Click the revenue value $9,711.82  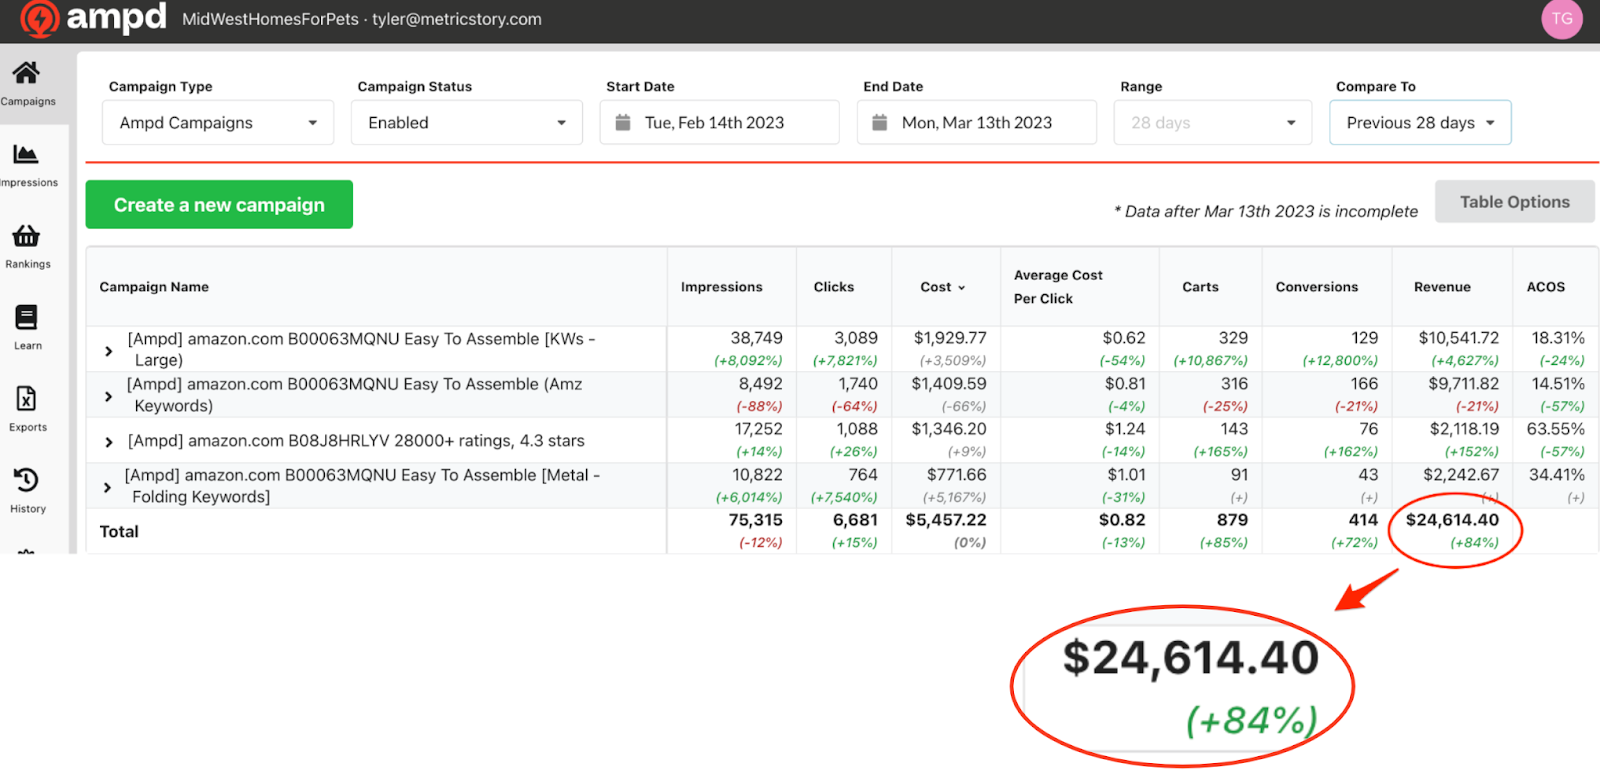pyautogui.click(x=1464, y=384)
